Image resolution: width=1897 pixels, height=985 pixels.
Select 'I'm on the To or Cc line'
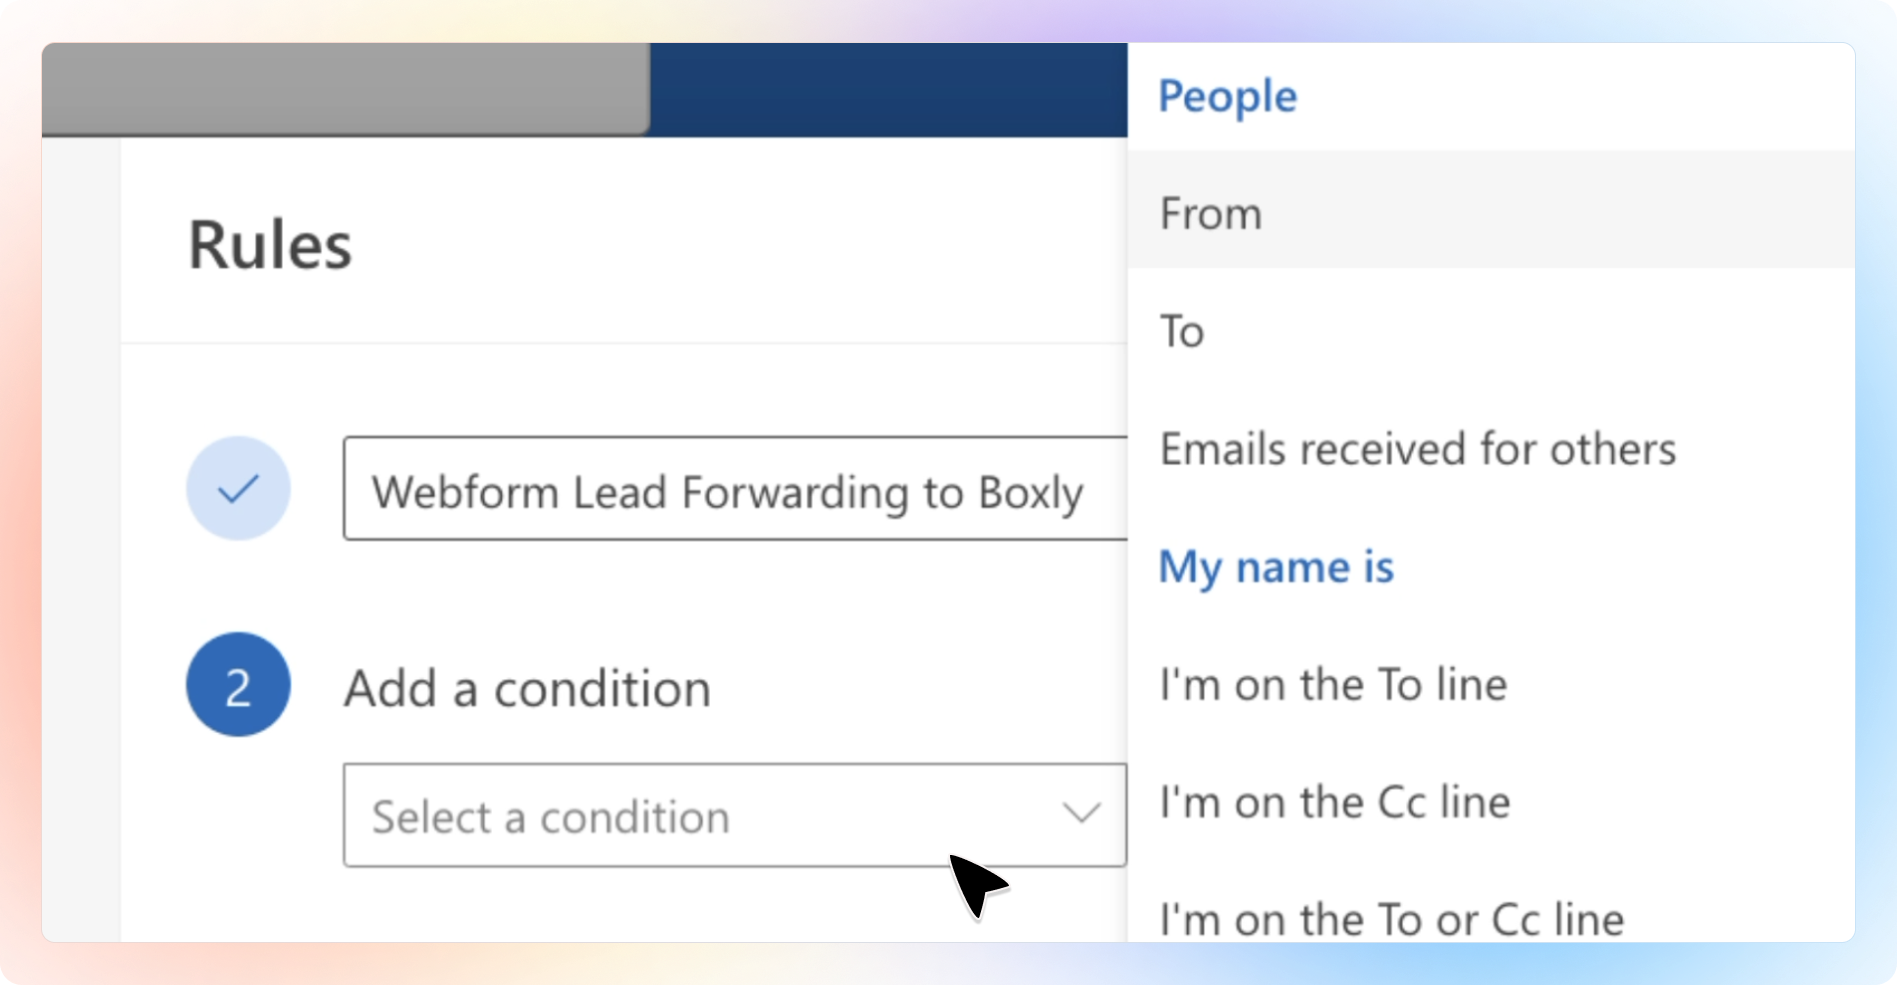point(1392,918)
